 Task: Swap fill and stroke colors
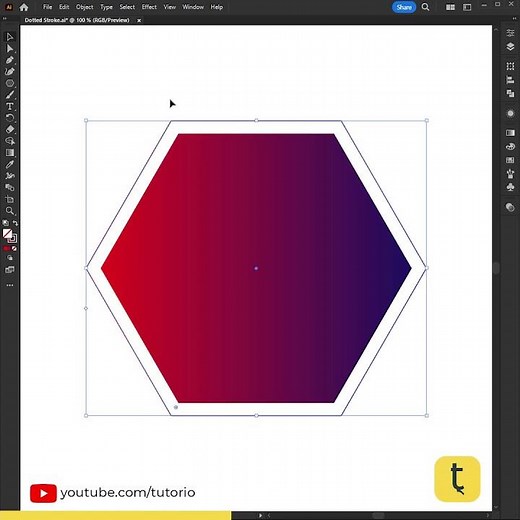[x=15, y=223]
